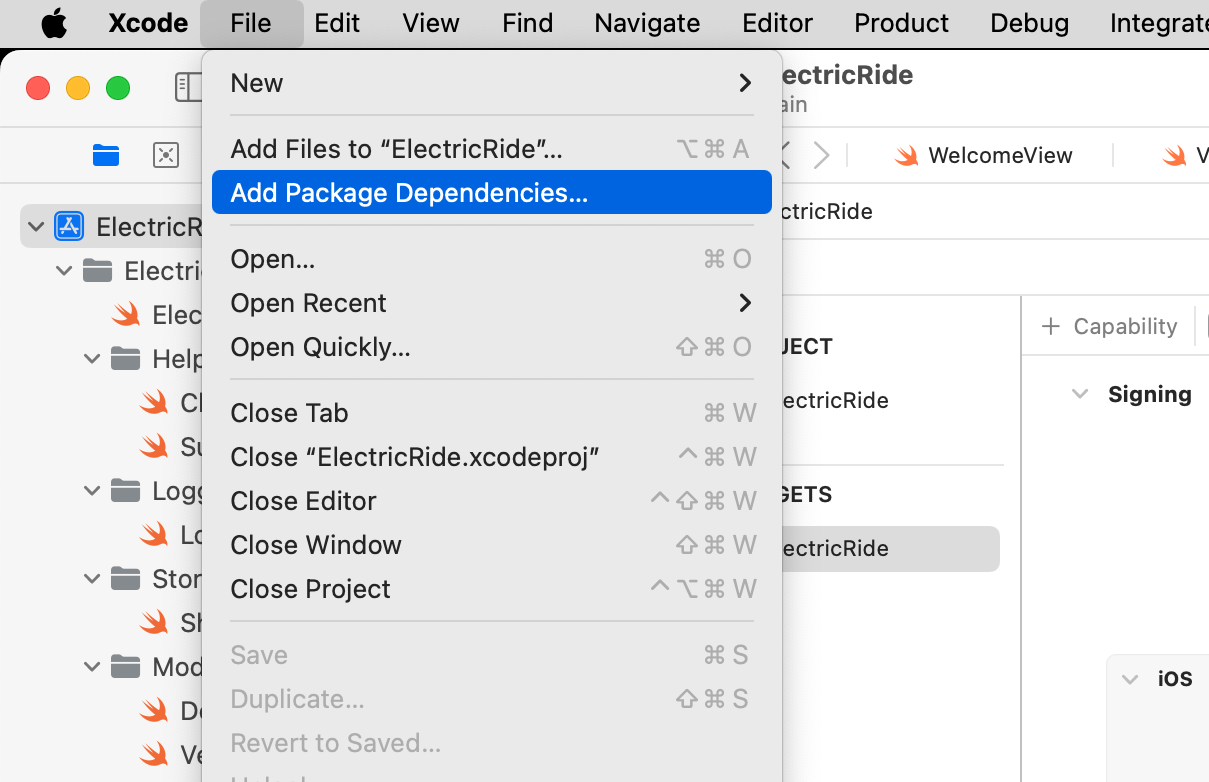This screenshot has width=1209, height=782.
Task: Expand the Open Recent submenu
Action: (x=744, y=303)
